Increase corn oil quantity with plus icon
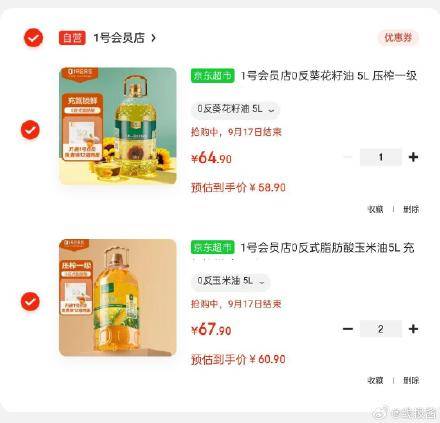Image resolution: width=440 pixels, height=423 pixels. point(413,329)
